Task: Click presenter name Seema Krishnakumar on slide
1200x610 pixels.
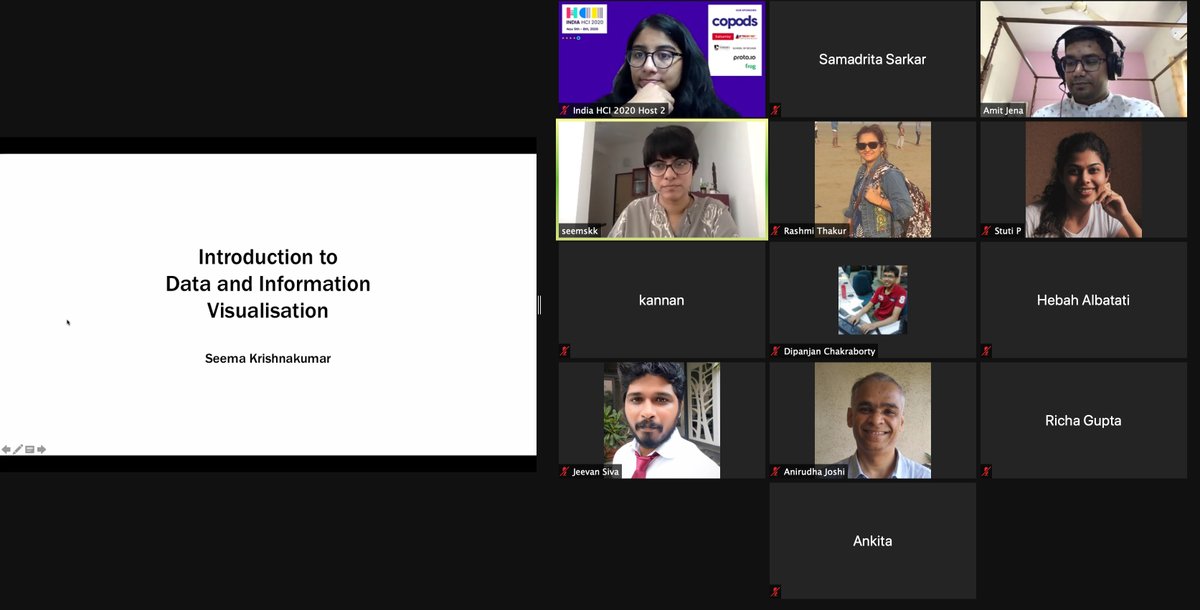Action: pos(268,358)
